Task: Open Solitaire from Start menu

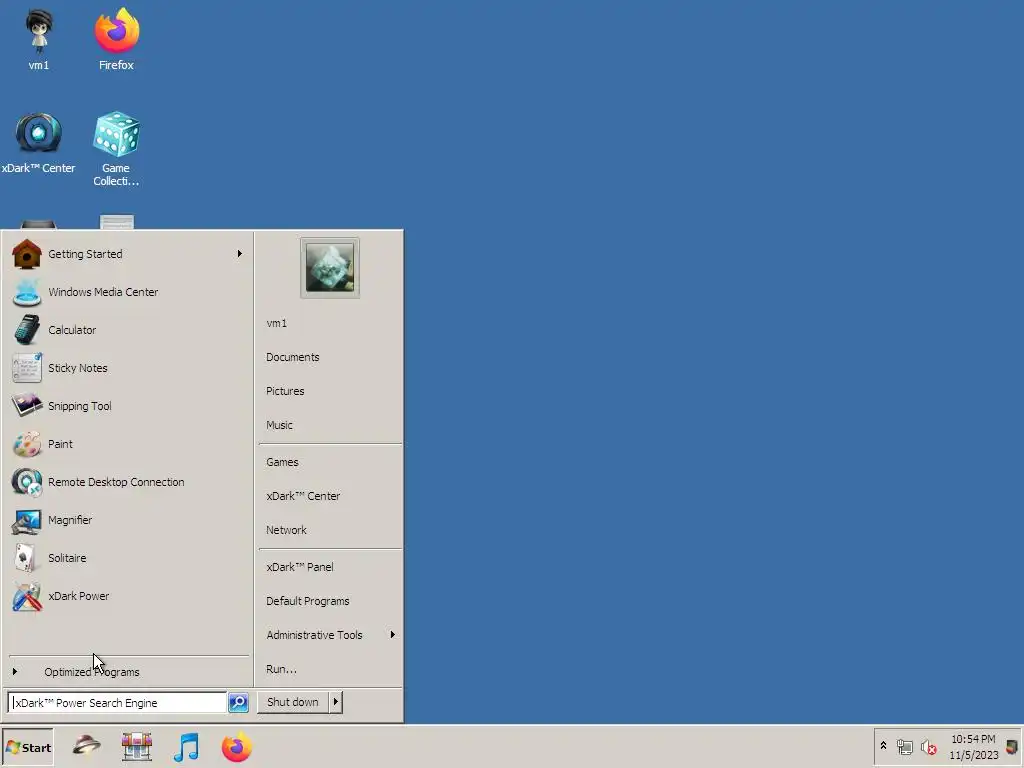Action: [127, 558]
